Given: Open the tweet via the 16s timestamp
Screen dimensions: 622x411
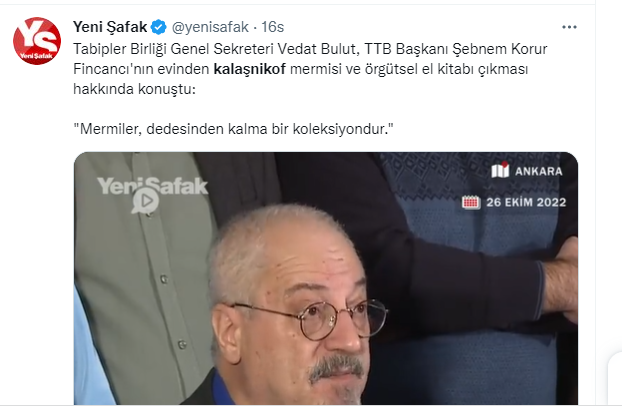Looking at the screenshot, I should (273, 27).
